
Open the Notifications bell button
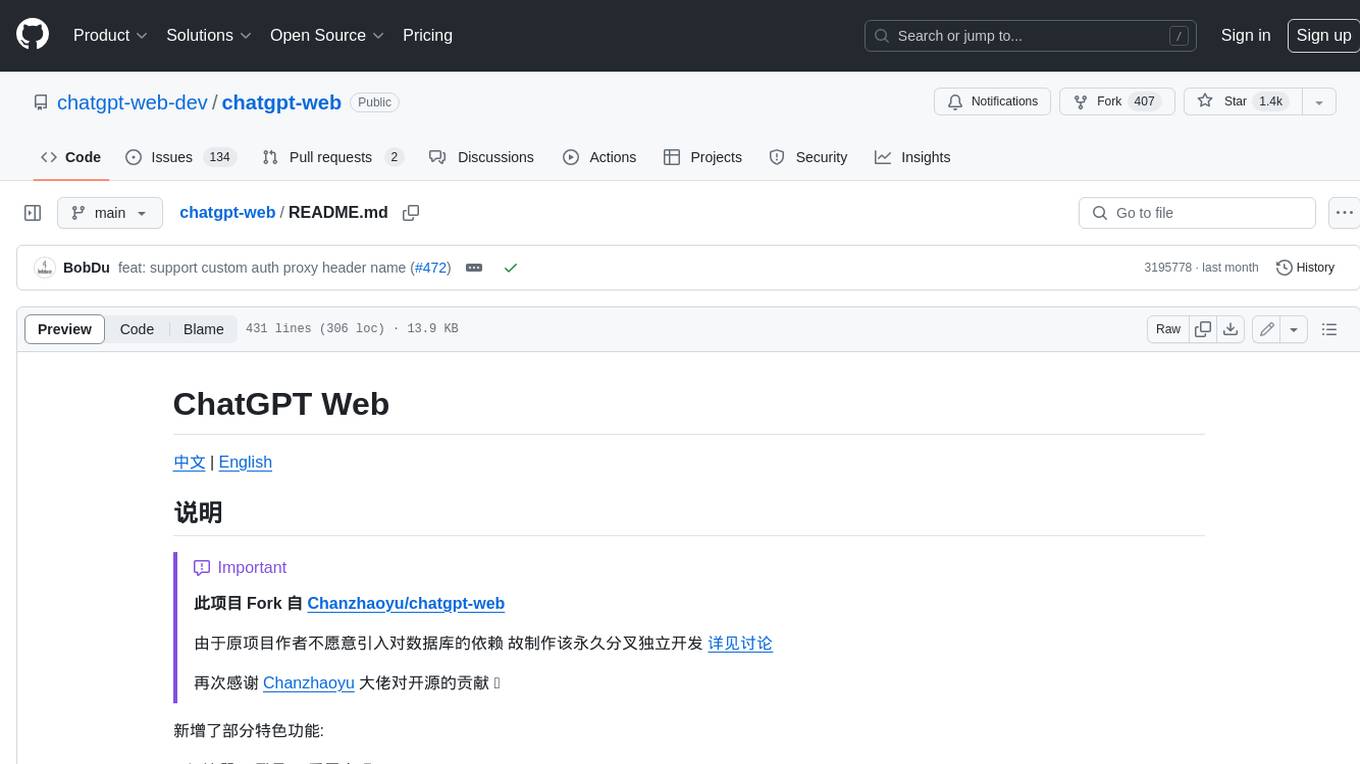pos(992,101)
